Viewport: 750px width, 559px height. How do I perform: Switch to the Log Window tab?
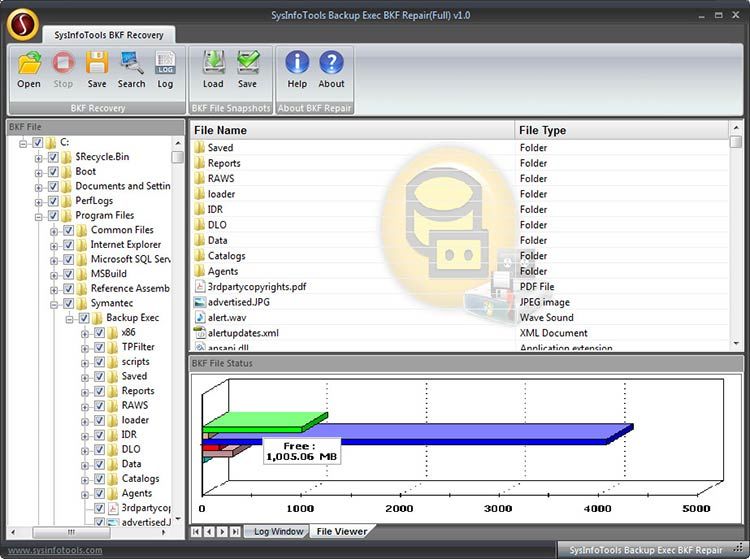(278, 531)
